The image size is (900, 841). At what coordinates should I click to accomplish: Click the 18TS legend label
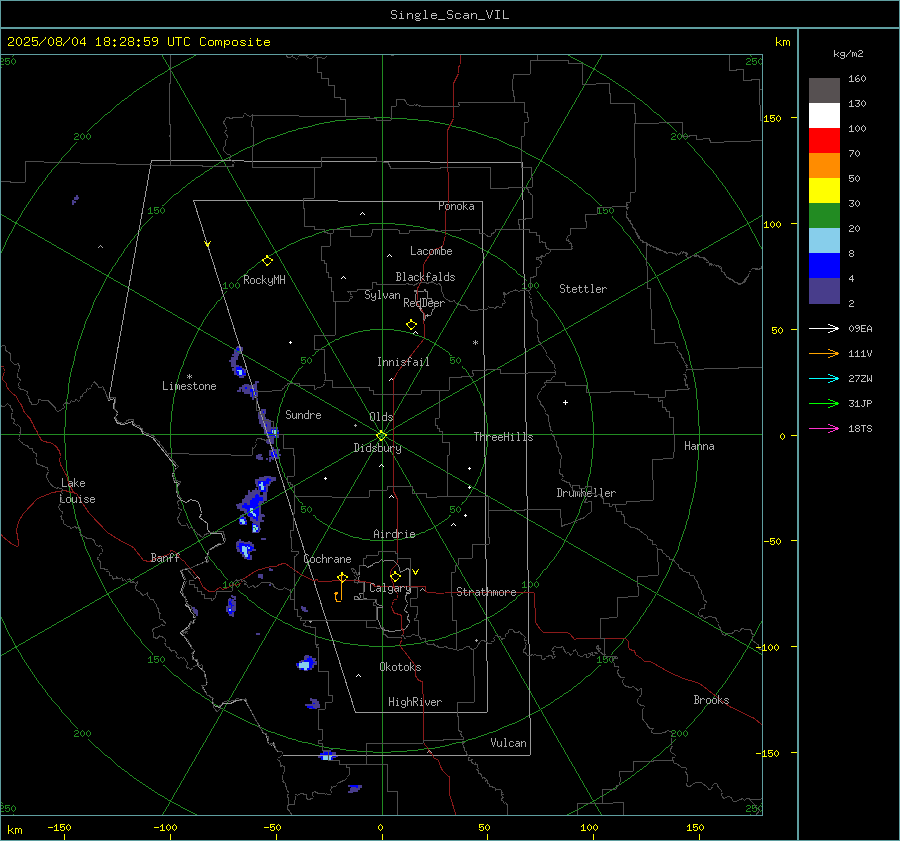point(860,429)
